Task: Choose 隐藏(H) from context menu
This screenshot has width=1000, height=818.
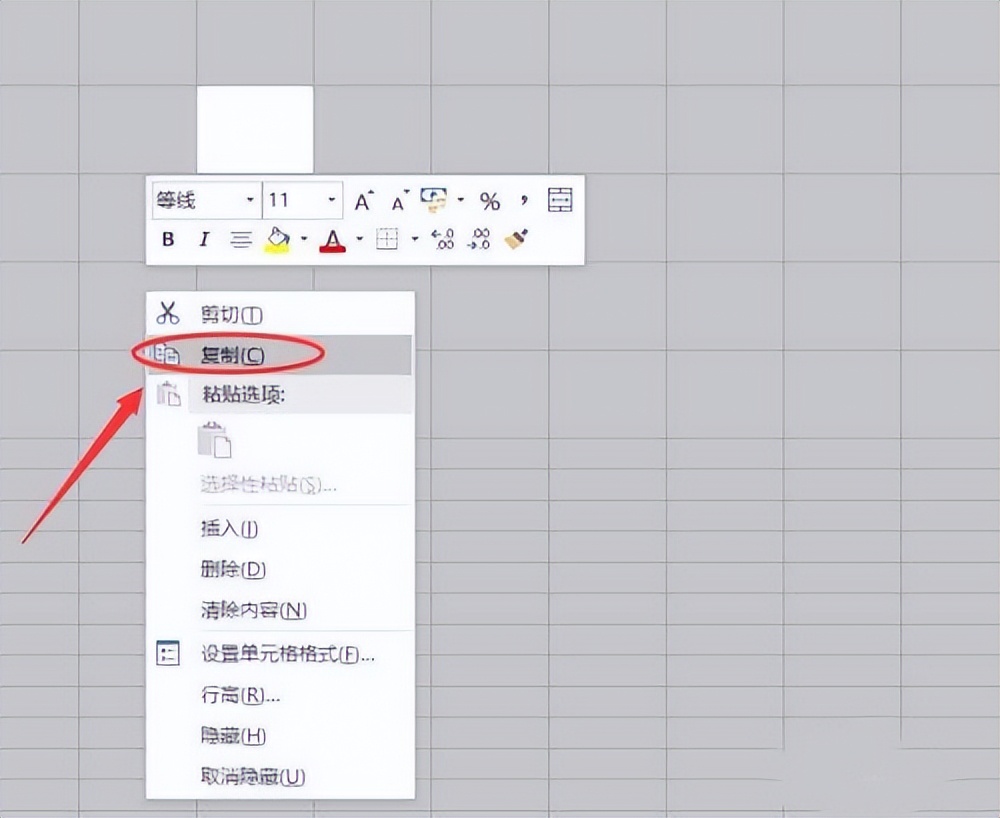Action: [x=280, y=736]
